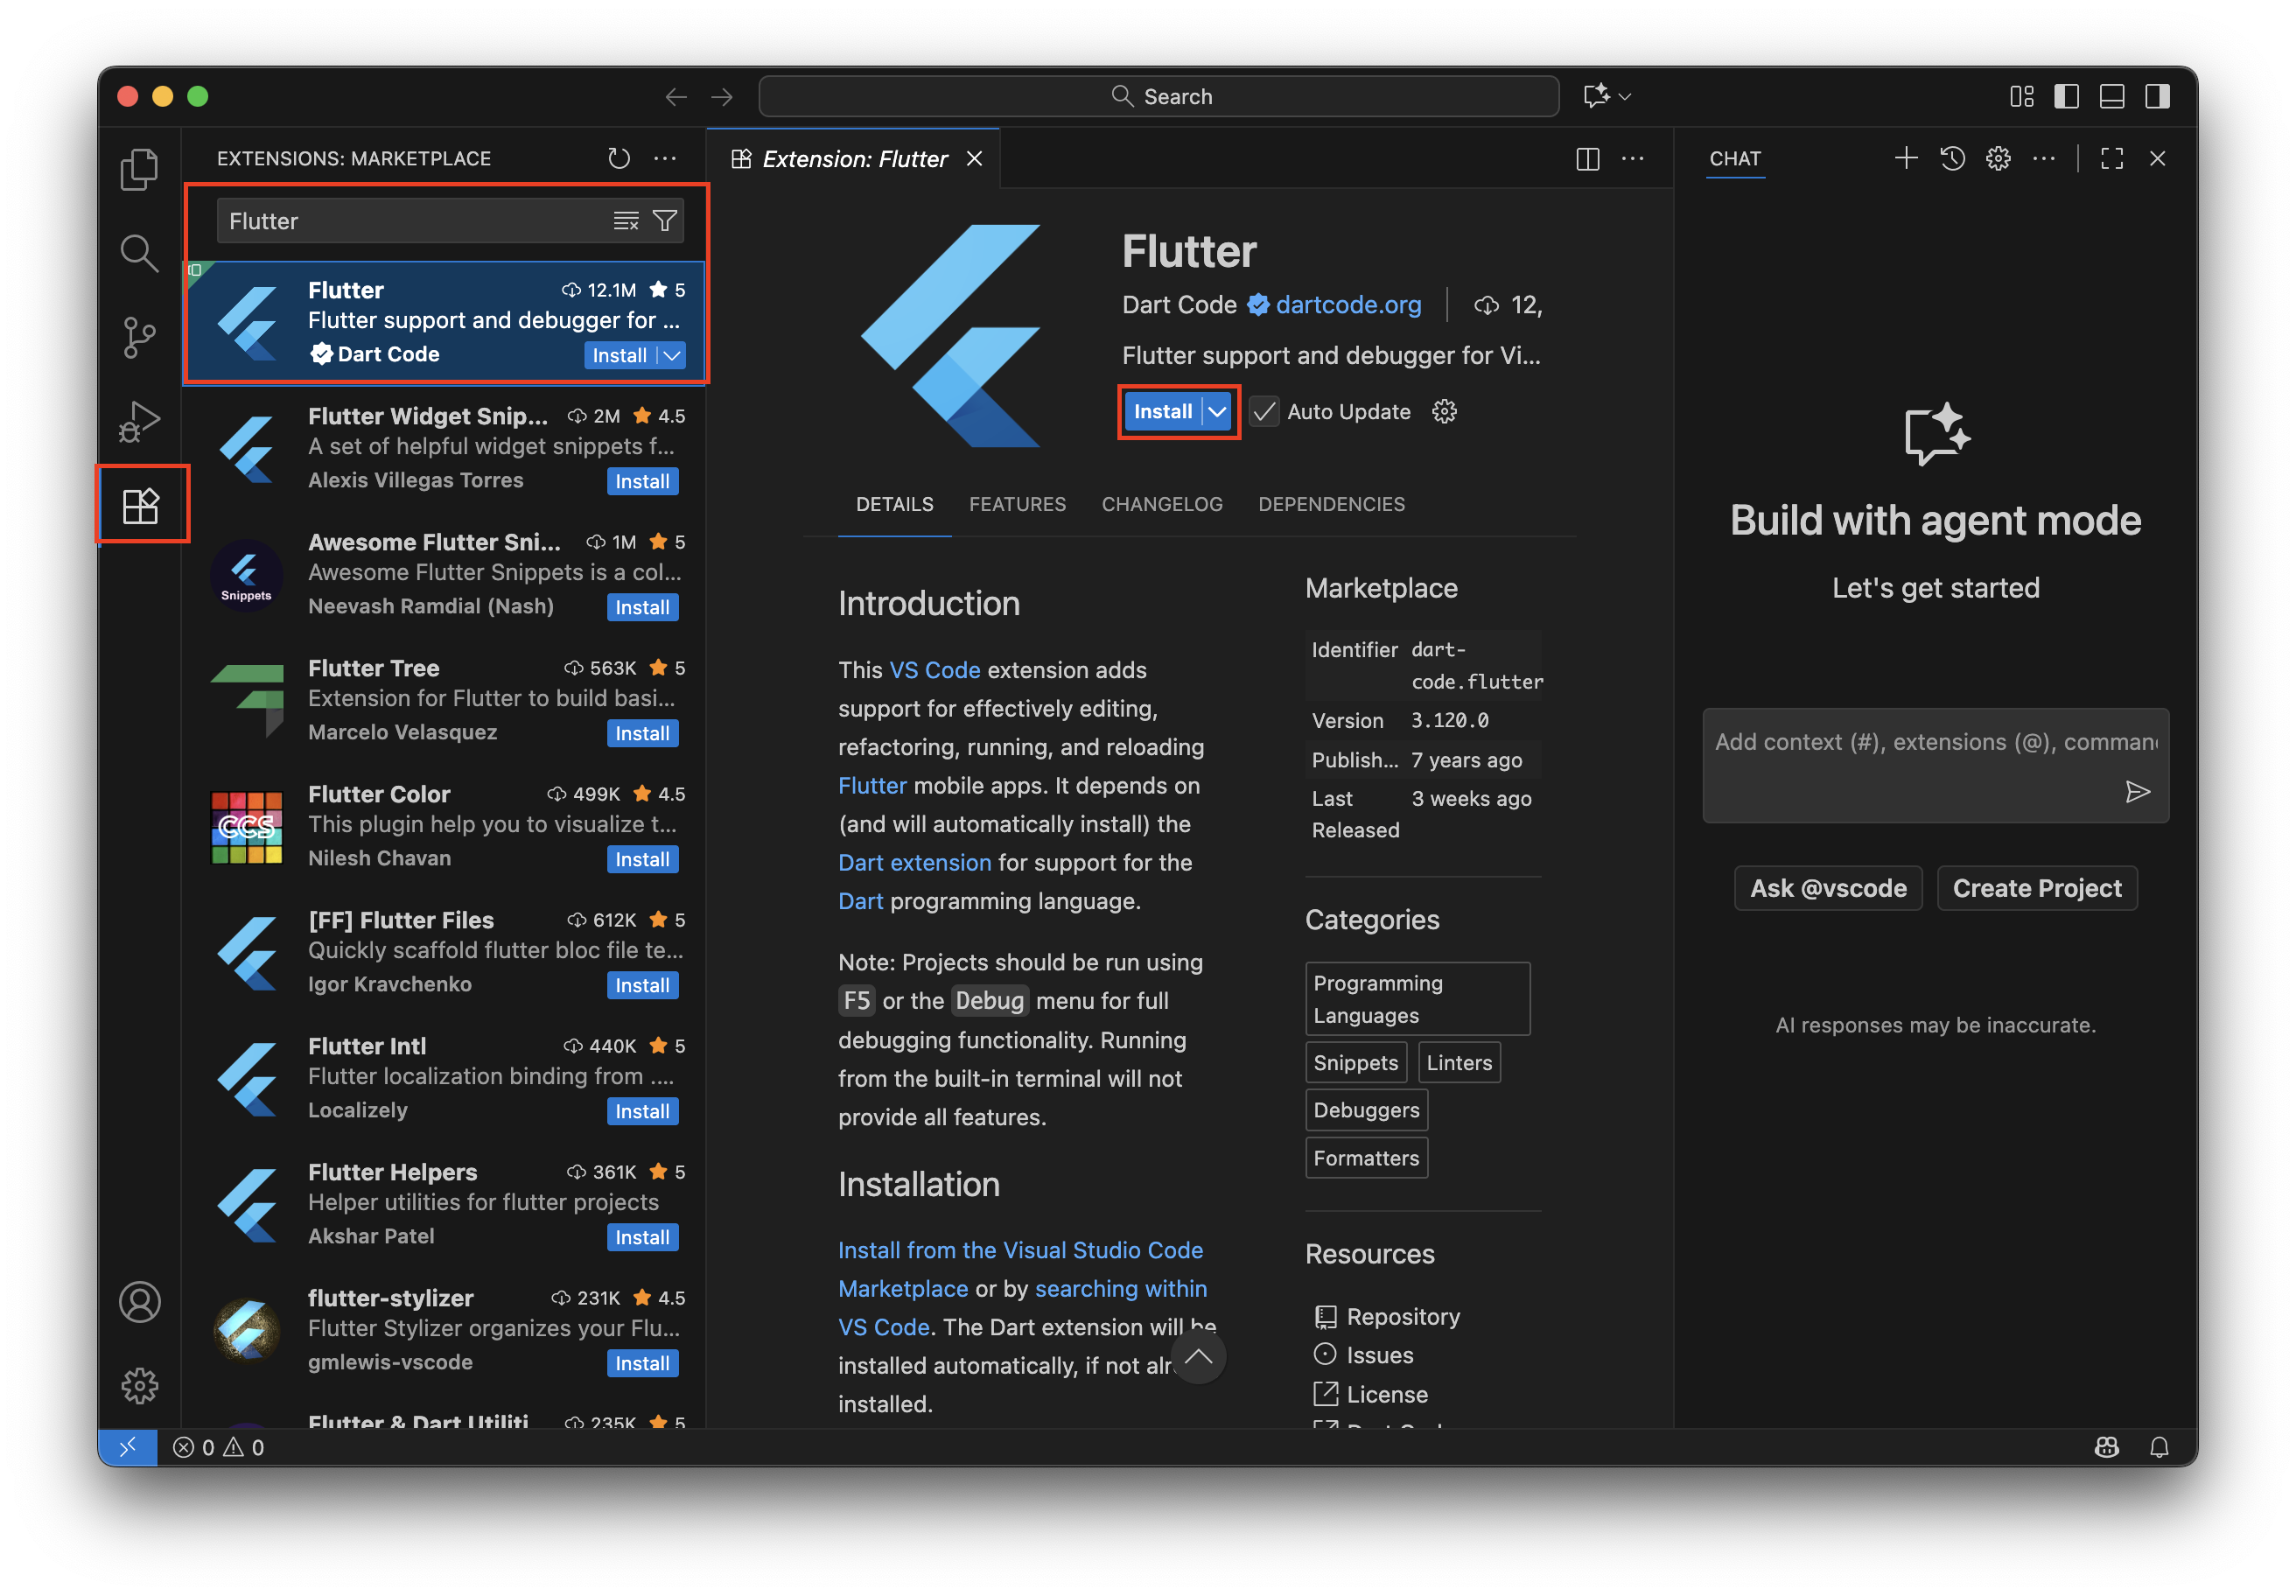
Task: Click the Ask @vscode button
Action: point(1828,888)
